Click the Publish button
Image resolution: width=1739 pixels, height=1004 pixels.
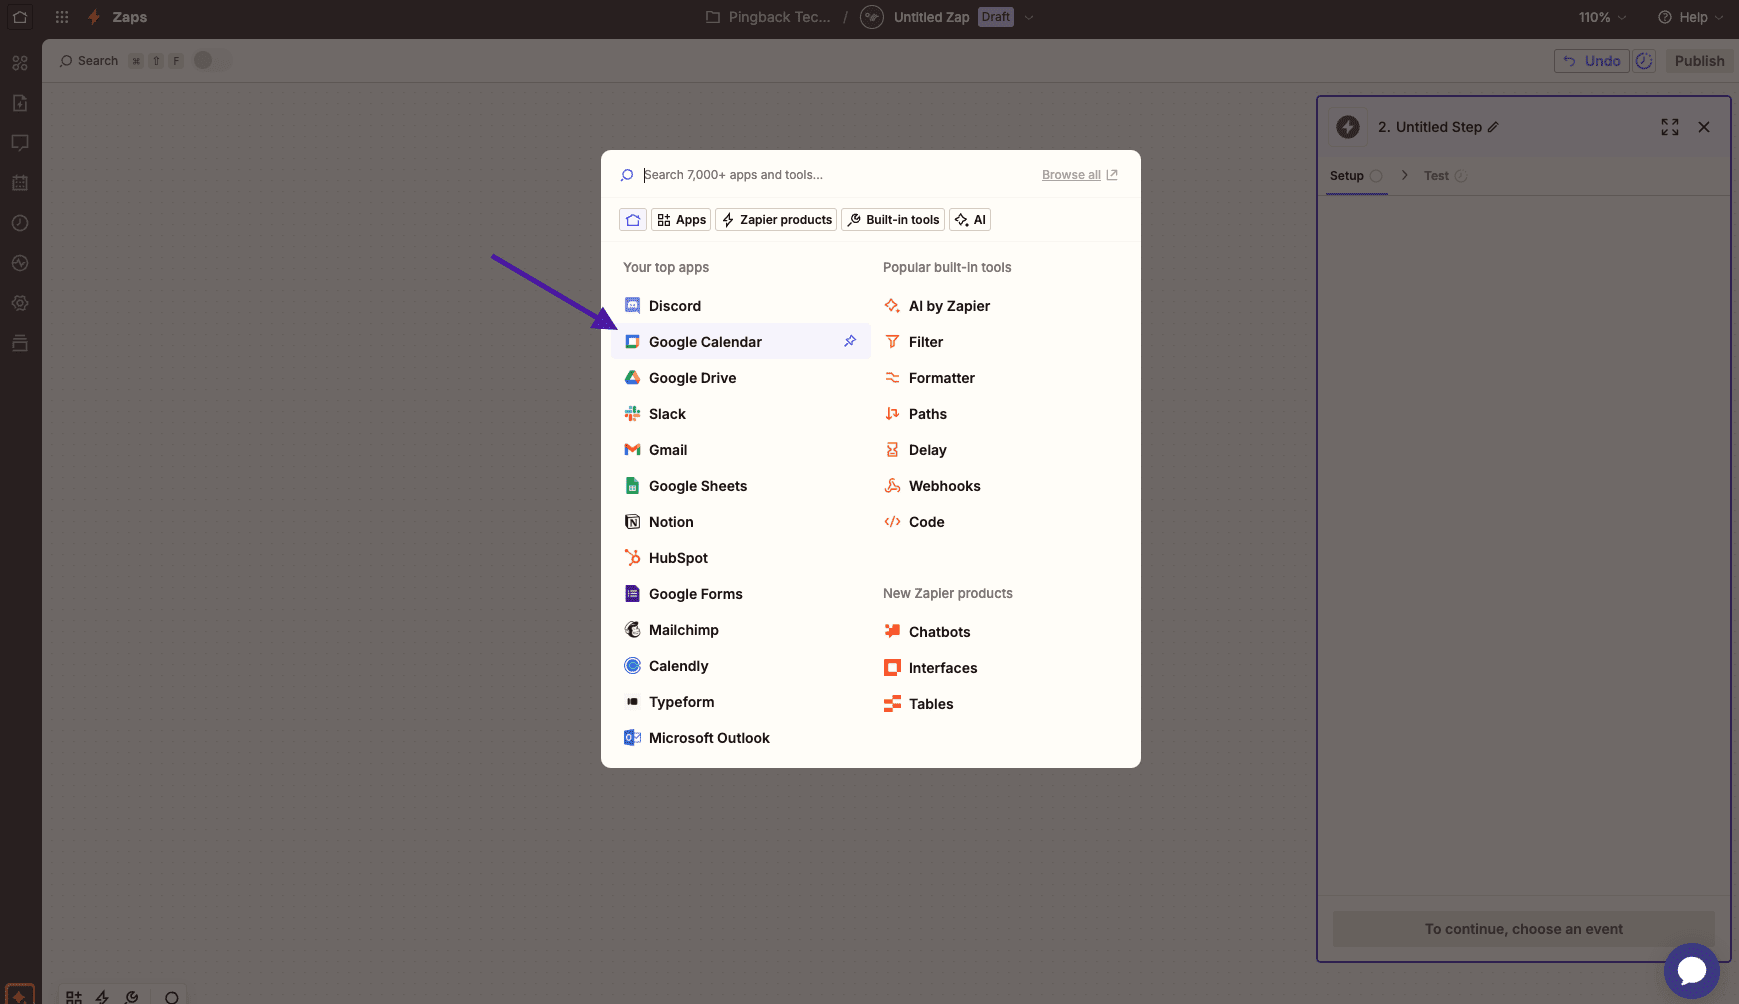click(x=1699, y=61)
